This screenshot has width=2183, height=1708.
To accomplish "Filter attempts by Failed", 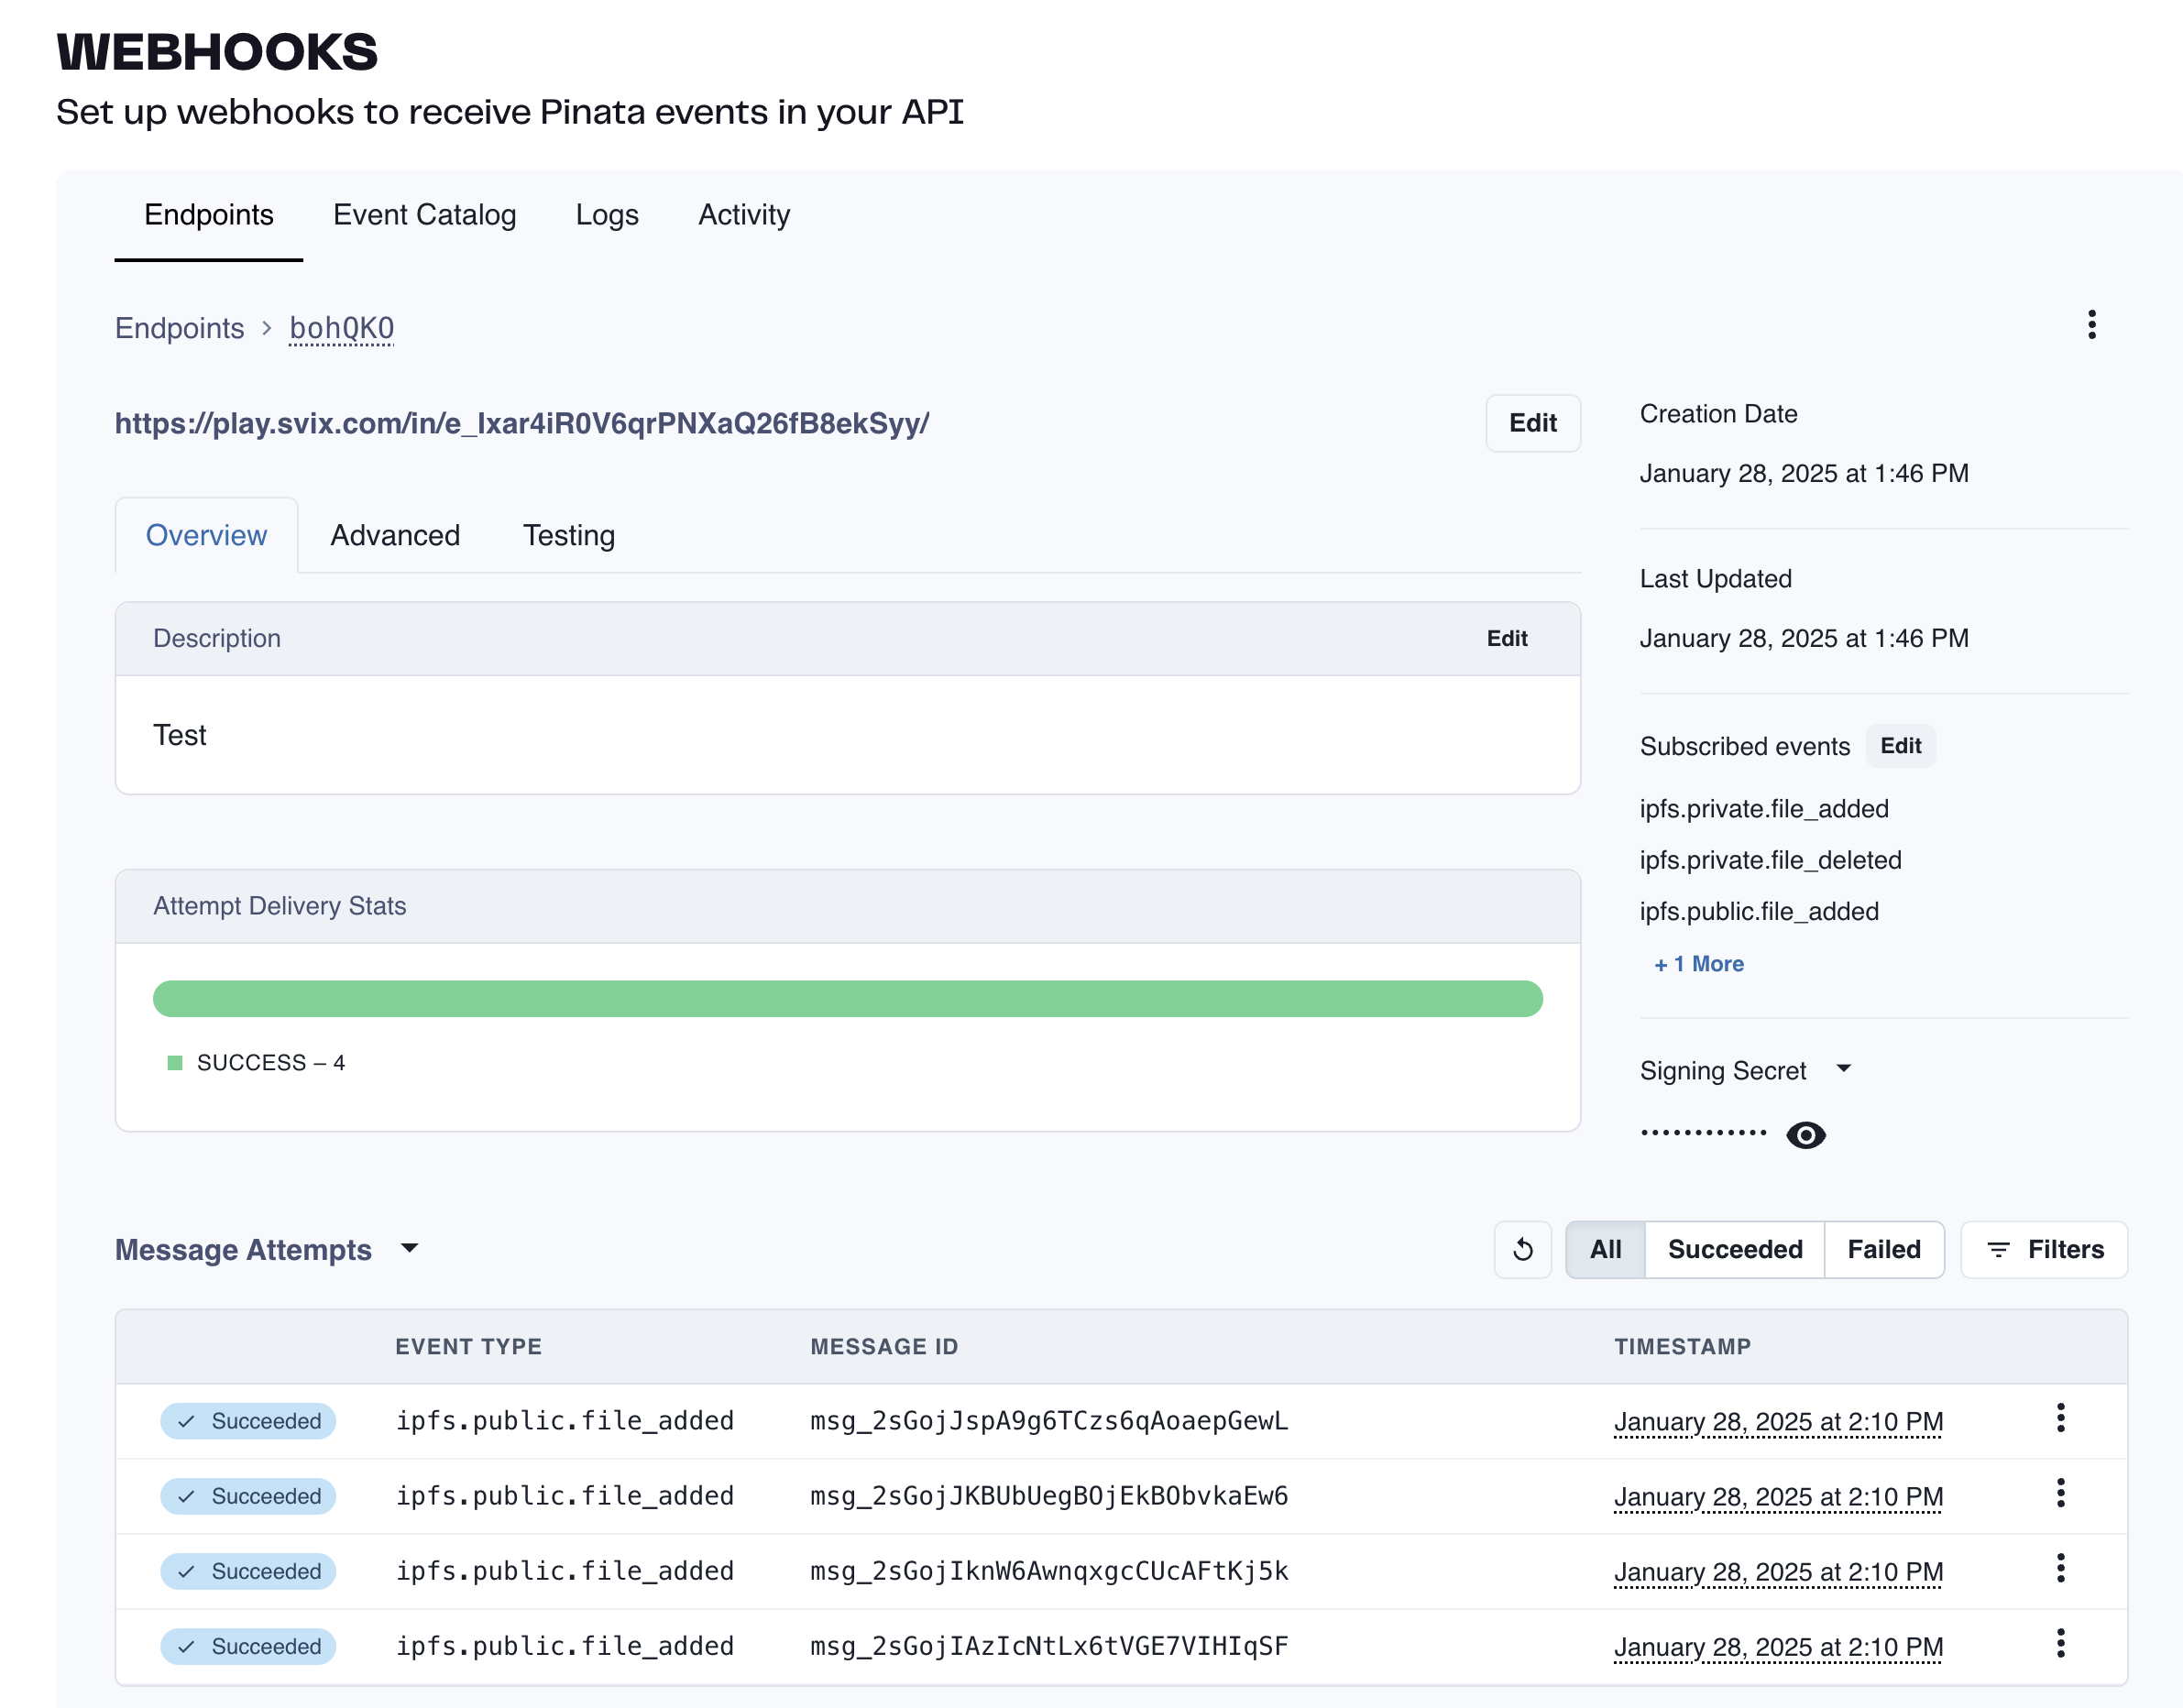I will 1883,1249.
